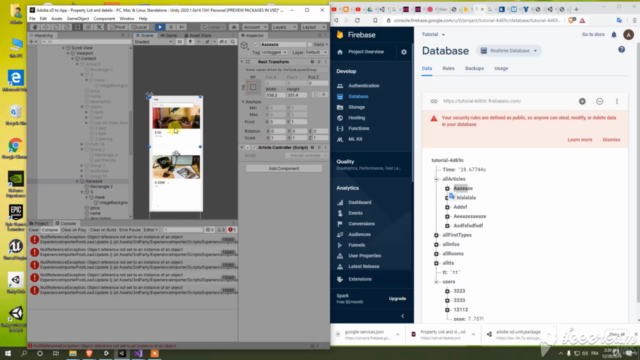This screenshot has width=640, height=360.
Task: Click the Upgrade plan button in Firebase
Action: click(x=397, y=298)
